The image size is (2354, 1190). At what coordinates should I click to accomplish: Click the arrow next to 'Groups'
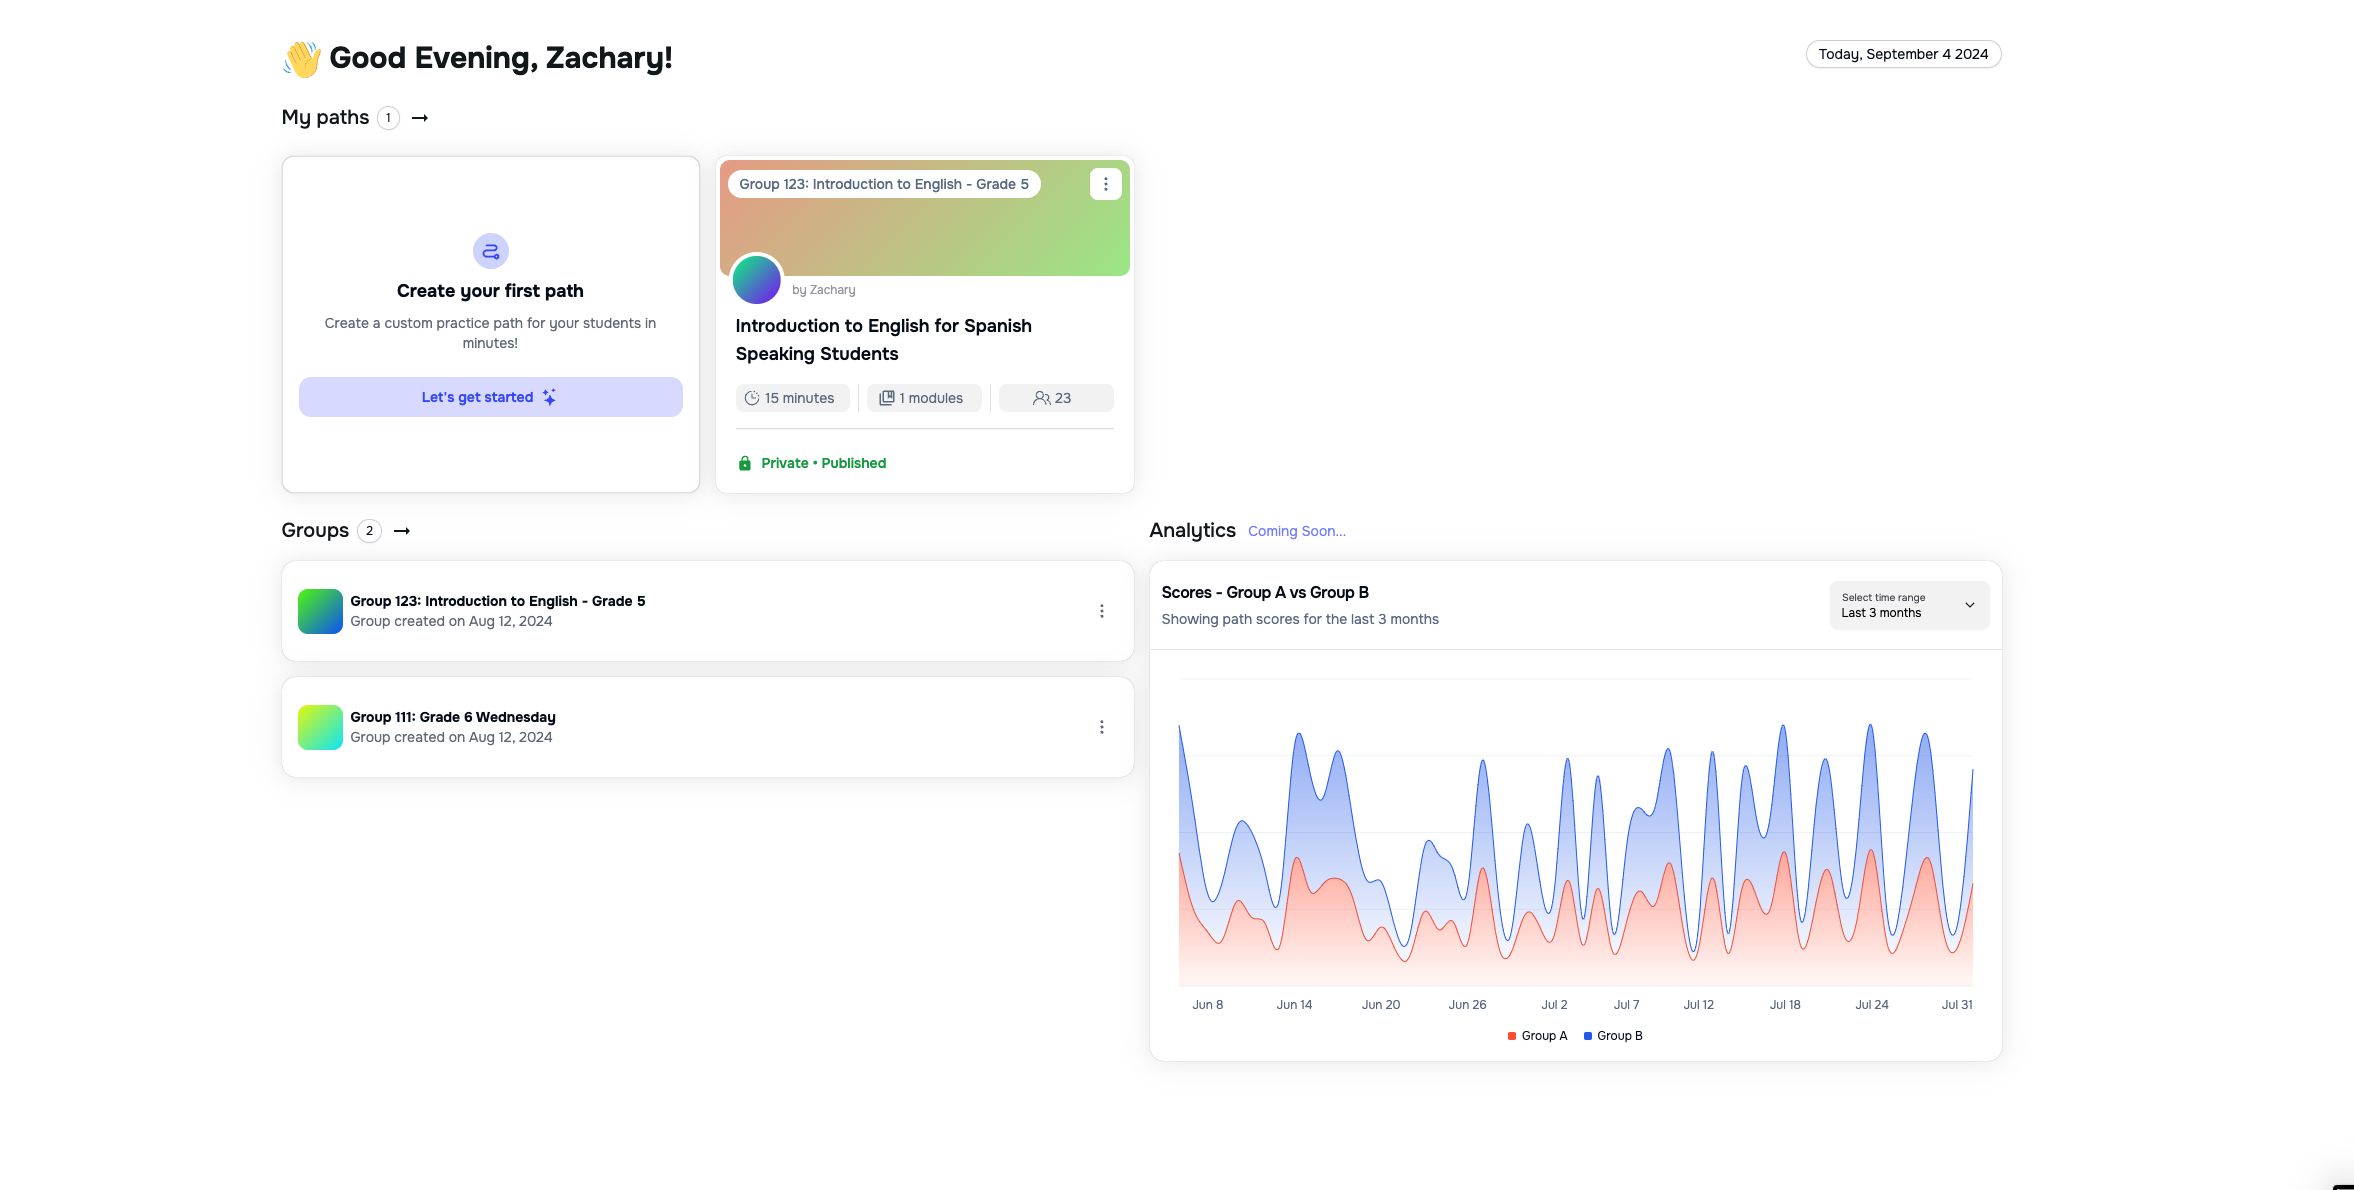(x=401, y=530)
